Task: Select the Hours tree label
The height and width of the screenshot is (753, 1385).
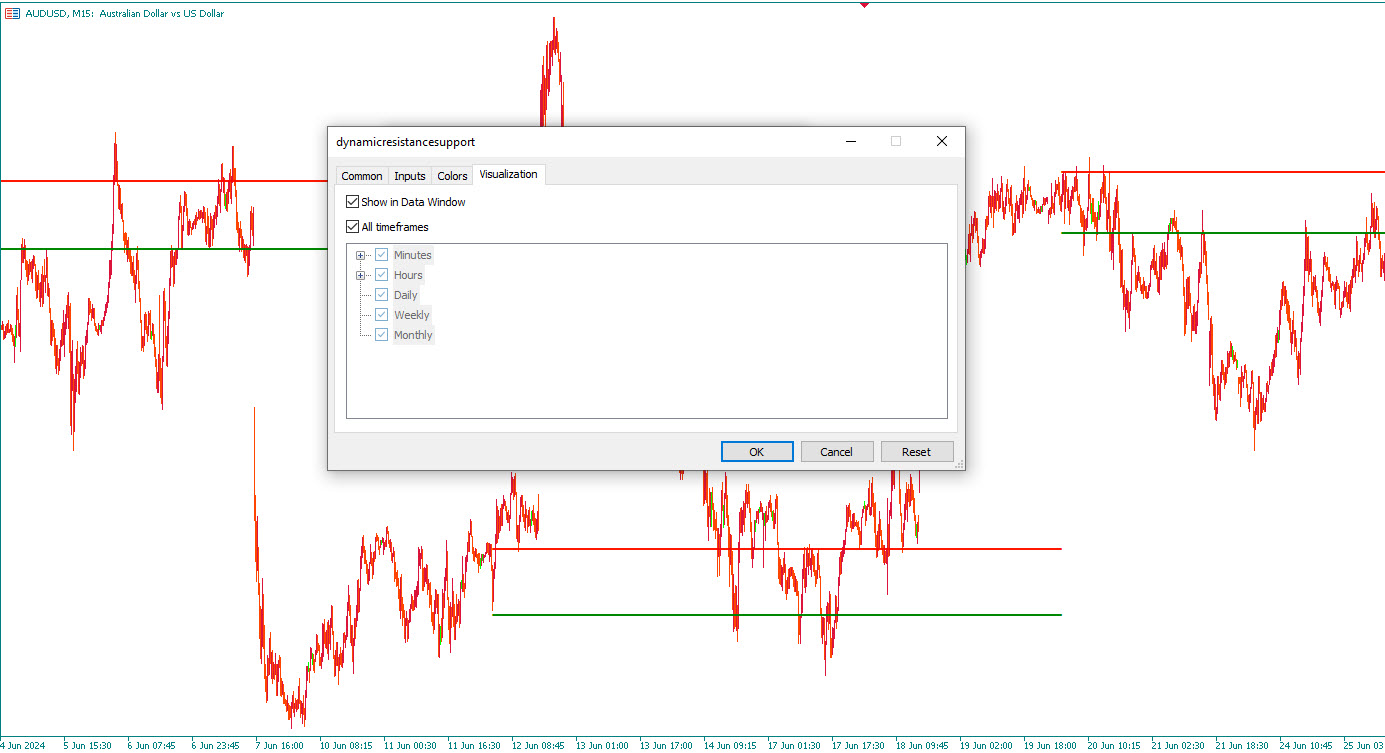Action: pos(408,275)
